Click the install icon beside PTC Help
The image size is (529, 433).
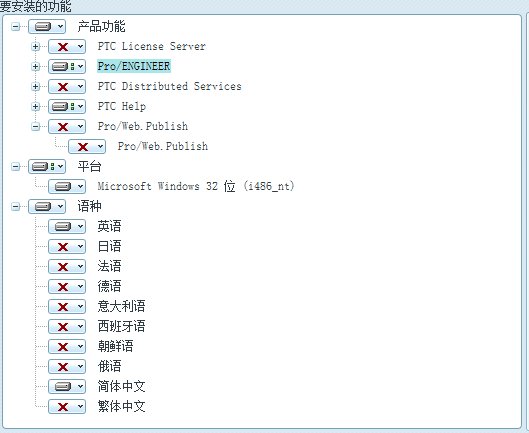pos(60,107)
